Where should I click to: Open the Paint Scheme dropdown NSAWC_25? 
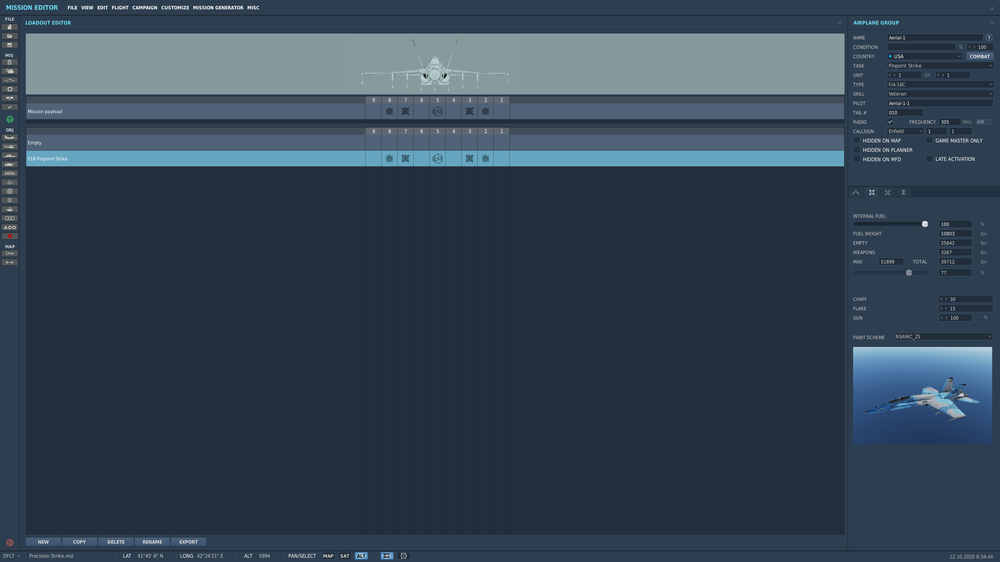pos(943,337)
